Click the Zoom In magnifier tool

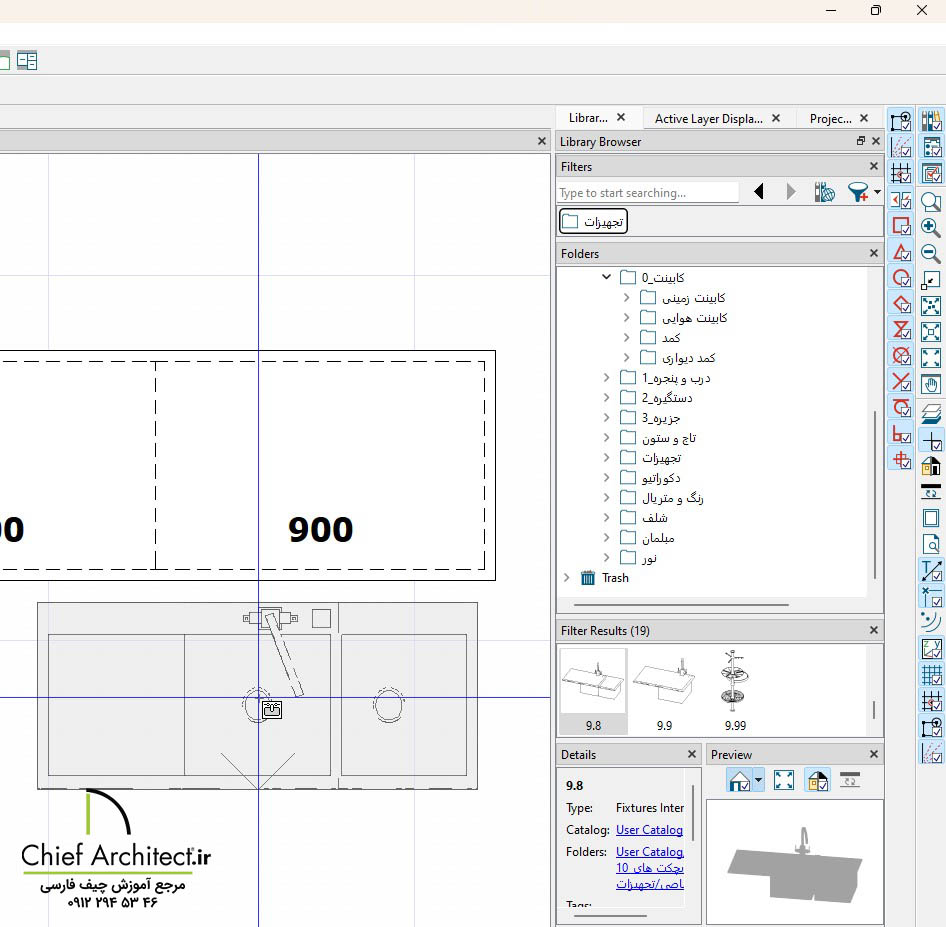[x=931, y=227]
